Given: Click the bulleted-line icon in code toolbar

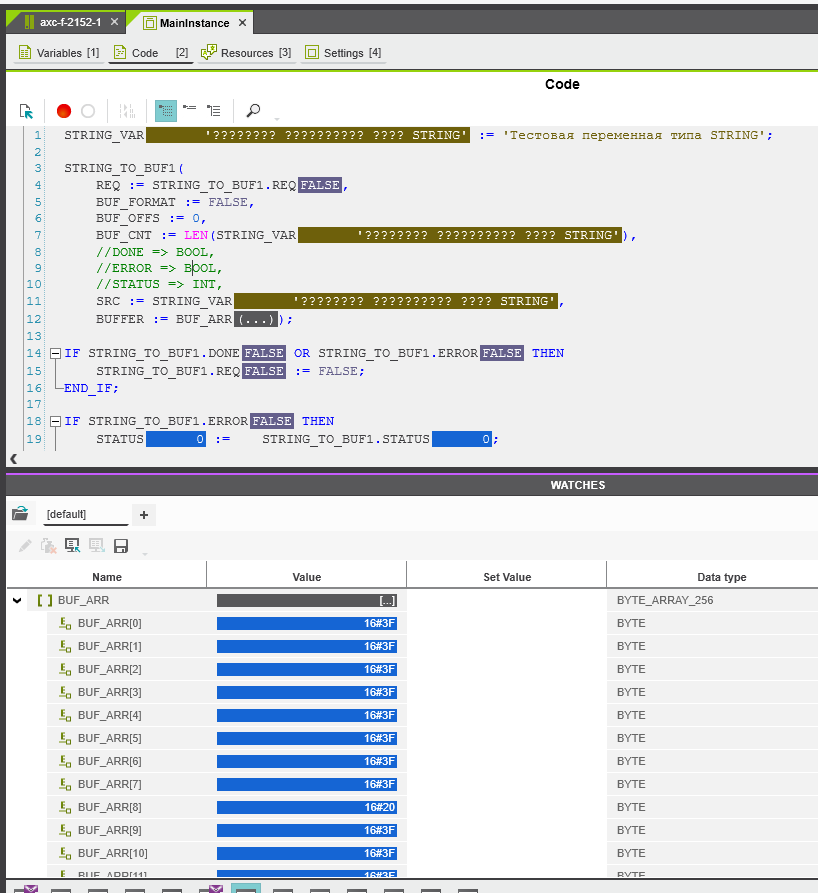Looking at the screenshot, I should pos(190,111).
